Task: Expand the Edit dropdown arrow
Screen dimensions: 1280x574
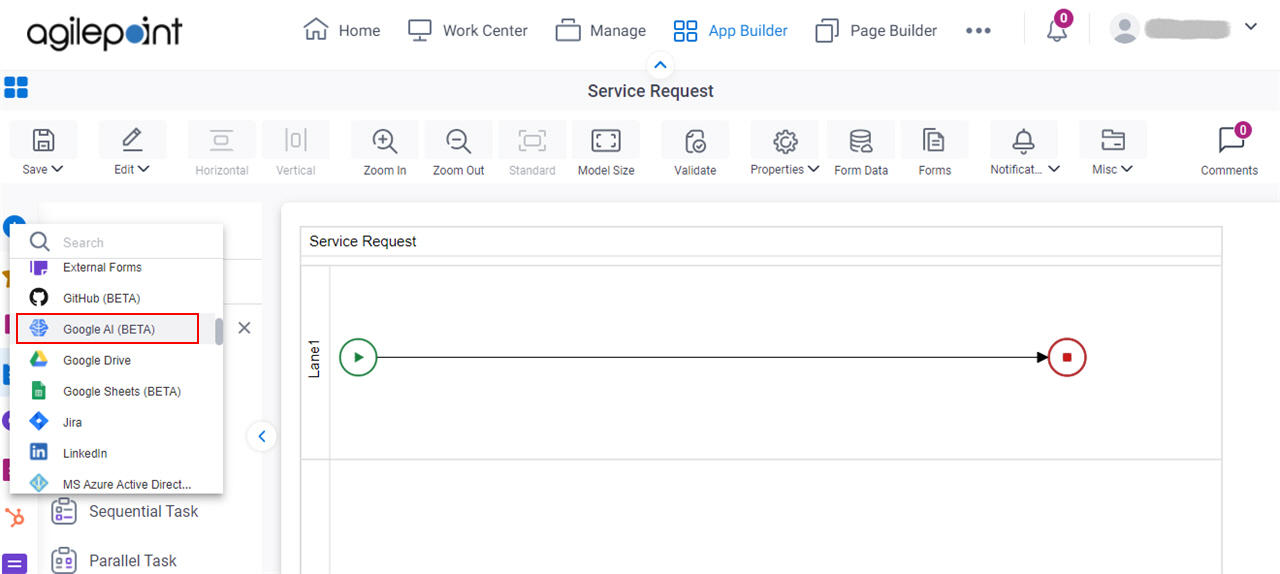Action: click(x=144, y=169)
